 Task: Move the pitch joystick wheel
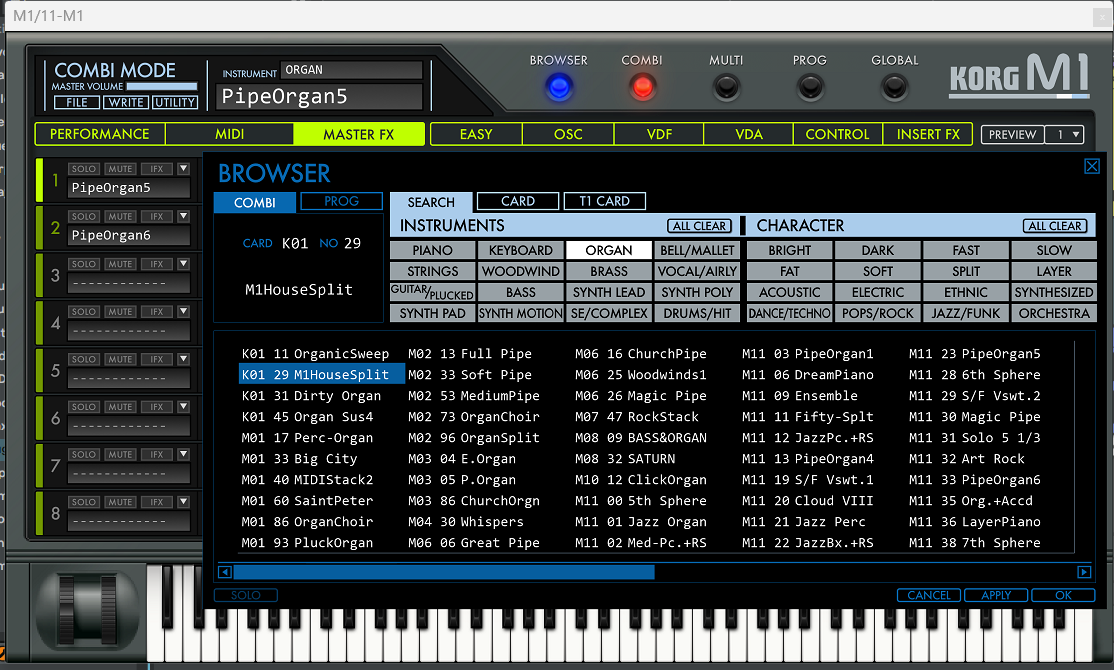(x=87, y=610)
